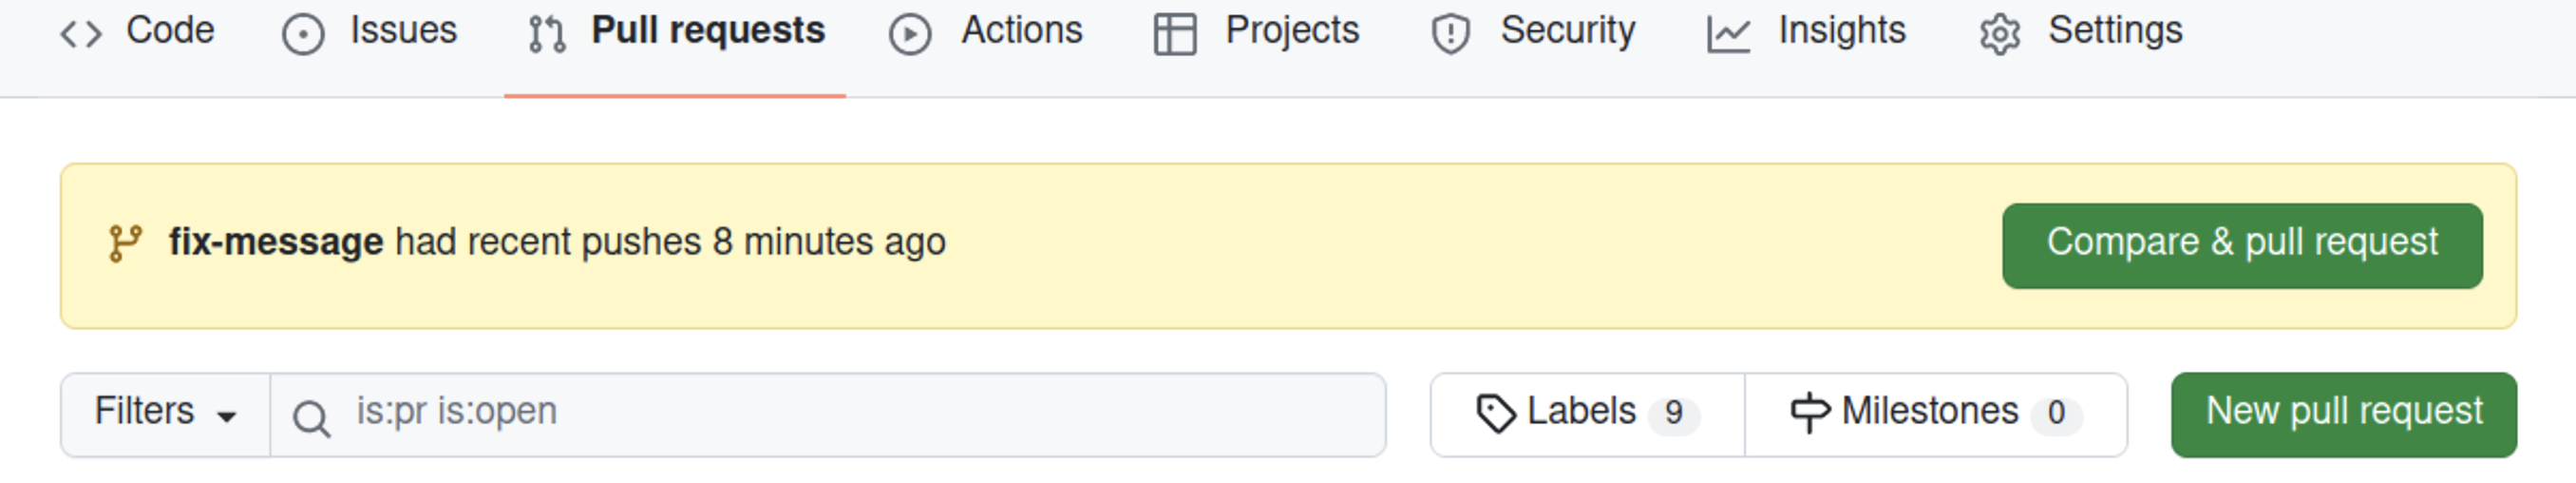Open the Insights tab
This screenshot has width=2576, height=483.
click(1841, 31)
